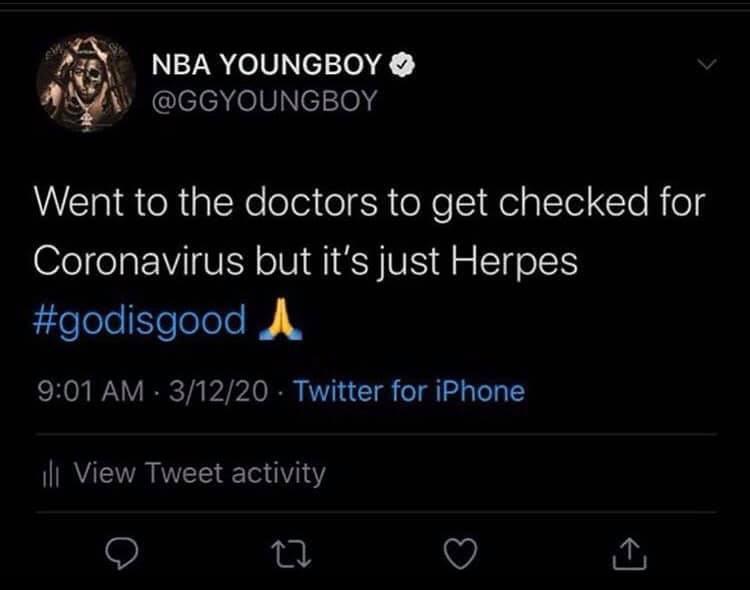Click the reply speech bubble icon
Viewport: 750px width, 590px height.
coord(121,553)
